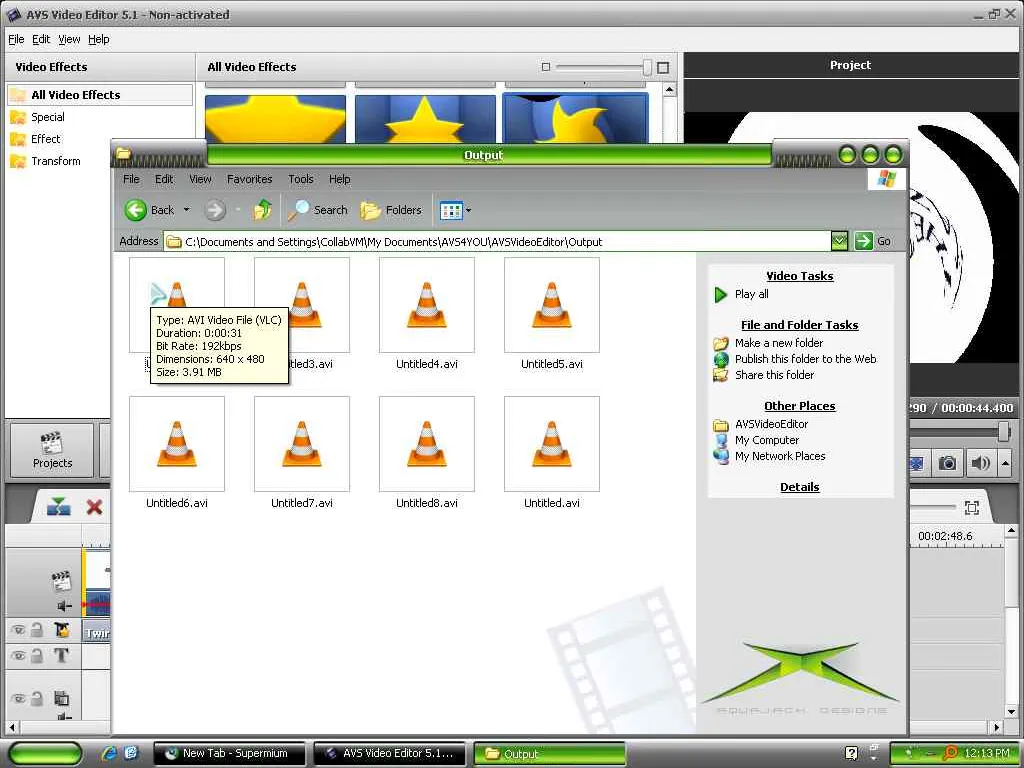Click the small thumbnail size icon in effects header
The image size is (1024, 768).
[546, 67]
